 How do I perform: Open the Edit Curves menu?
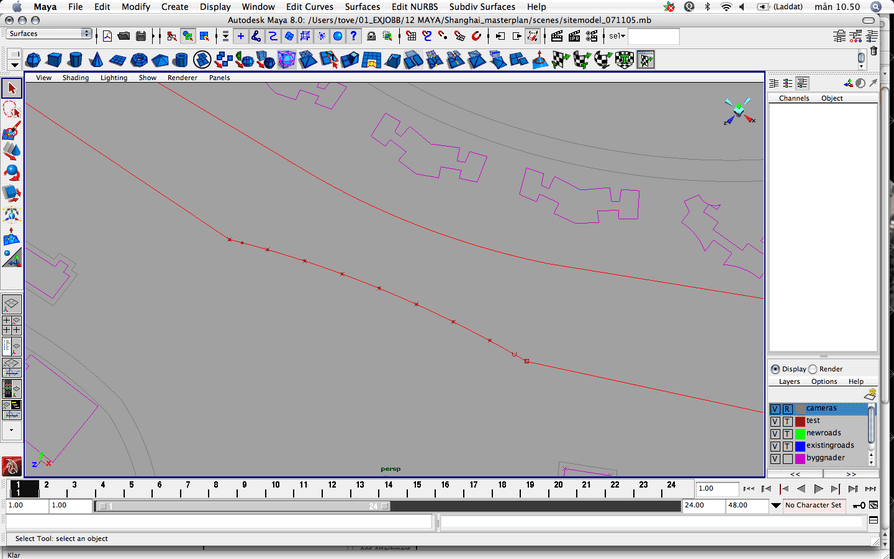[x=310, y=7]
